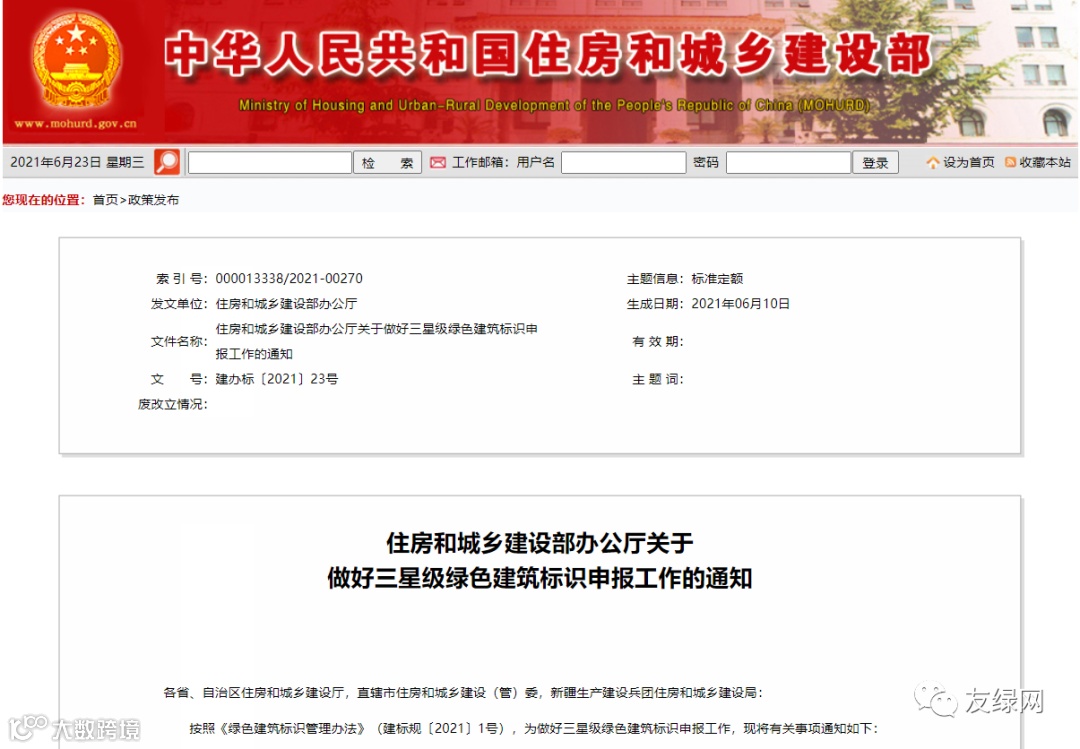Click the file name text 住房和城乡建设部办公厅关于做好三星级绿色建筑标识申
This screenshot has width=1080, height=749.
click(x=376, y=329)
